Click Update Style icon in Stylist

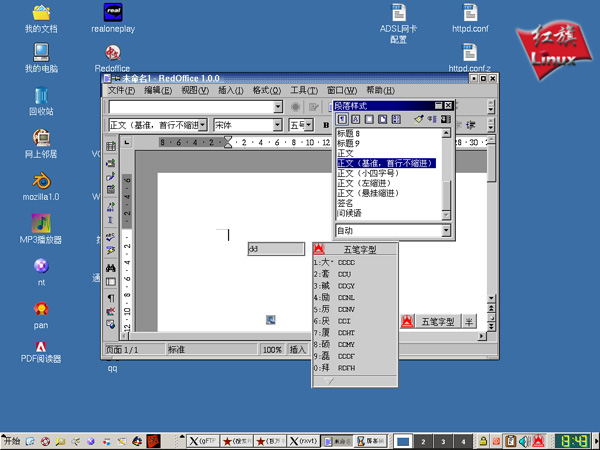tap(446, 119)
